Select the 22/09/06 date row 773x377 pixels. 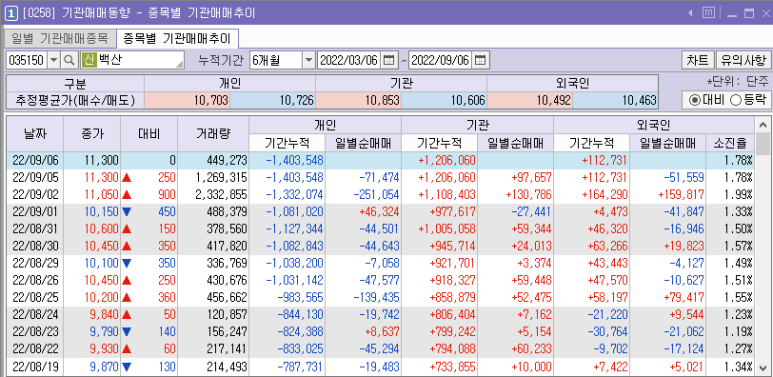tap(380, 160)
